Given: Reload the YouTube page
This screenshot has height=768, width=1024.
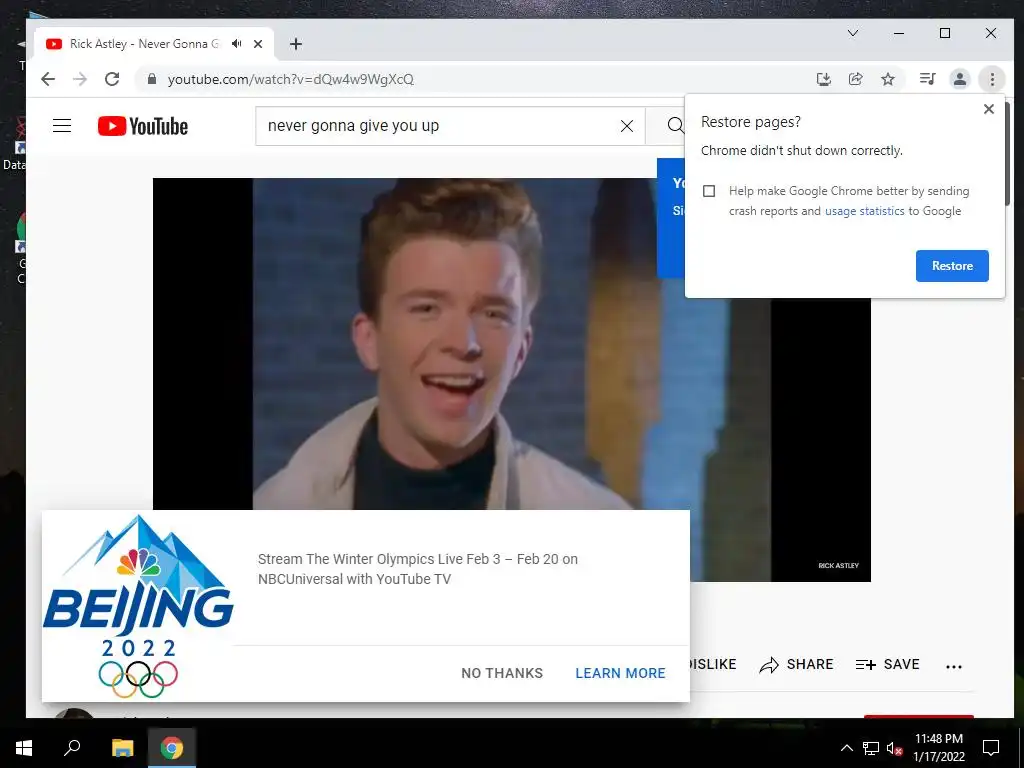Looking at the screenshot, I should point(112,79).
